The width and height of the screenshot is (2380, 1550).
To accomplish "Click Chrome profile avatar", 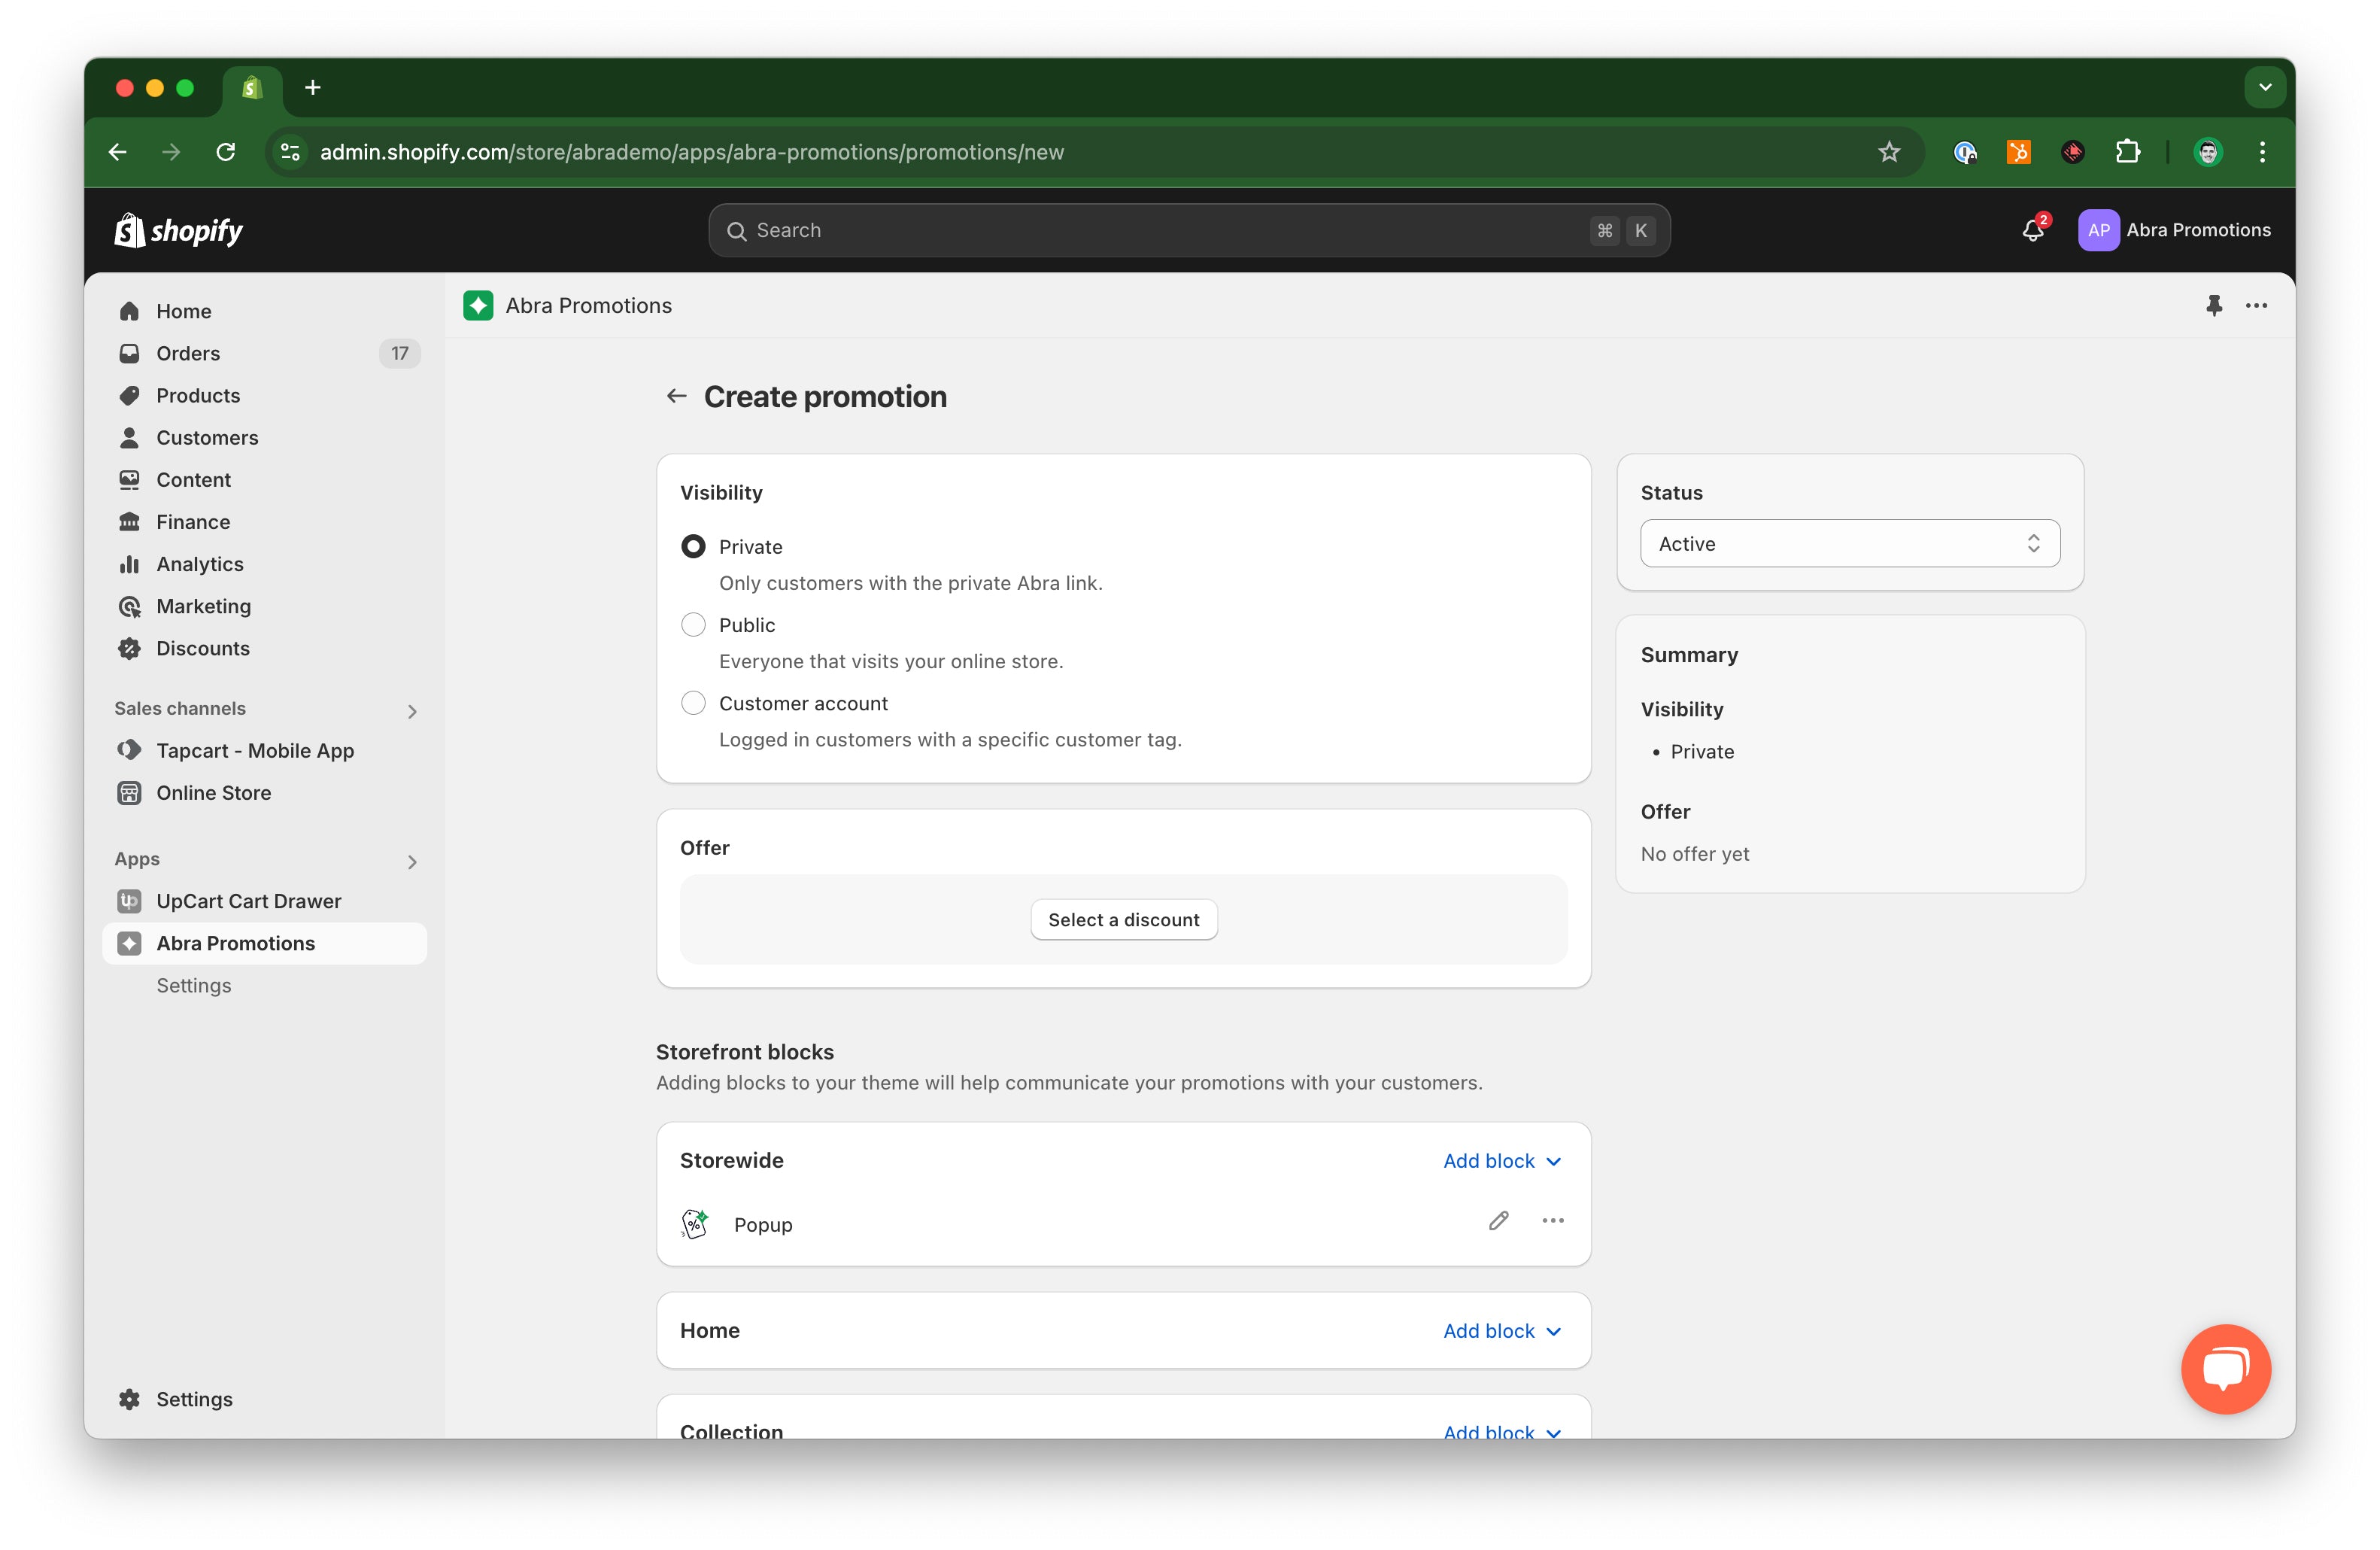I will pos(2208,152).
